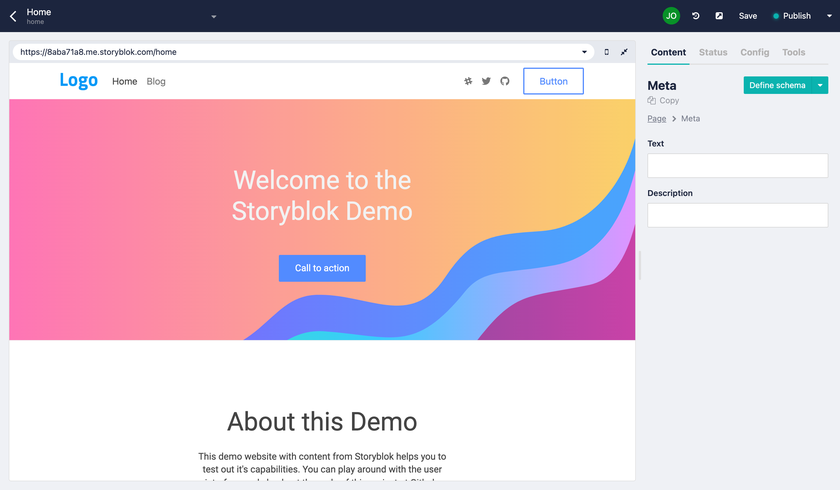Open the Blog nav link in preview
Image resolution: width=840 pixels, height=490 pixels.
pos(156,81)
